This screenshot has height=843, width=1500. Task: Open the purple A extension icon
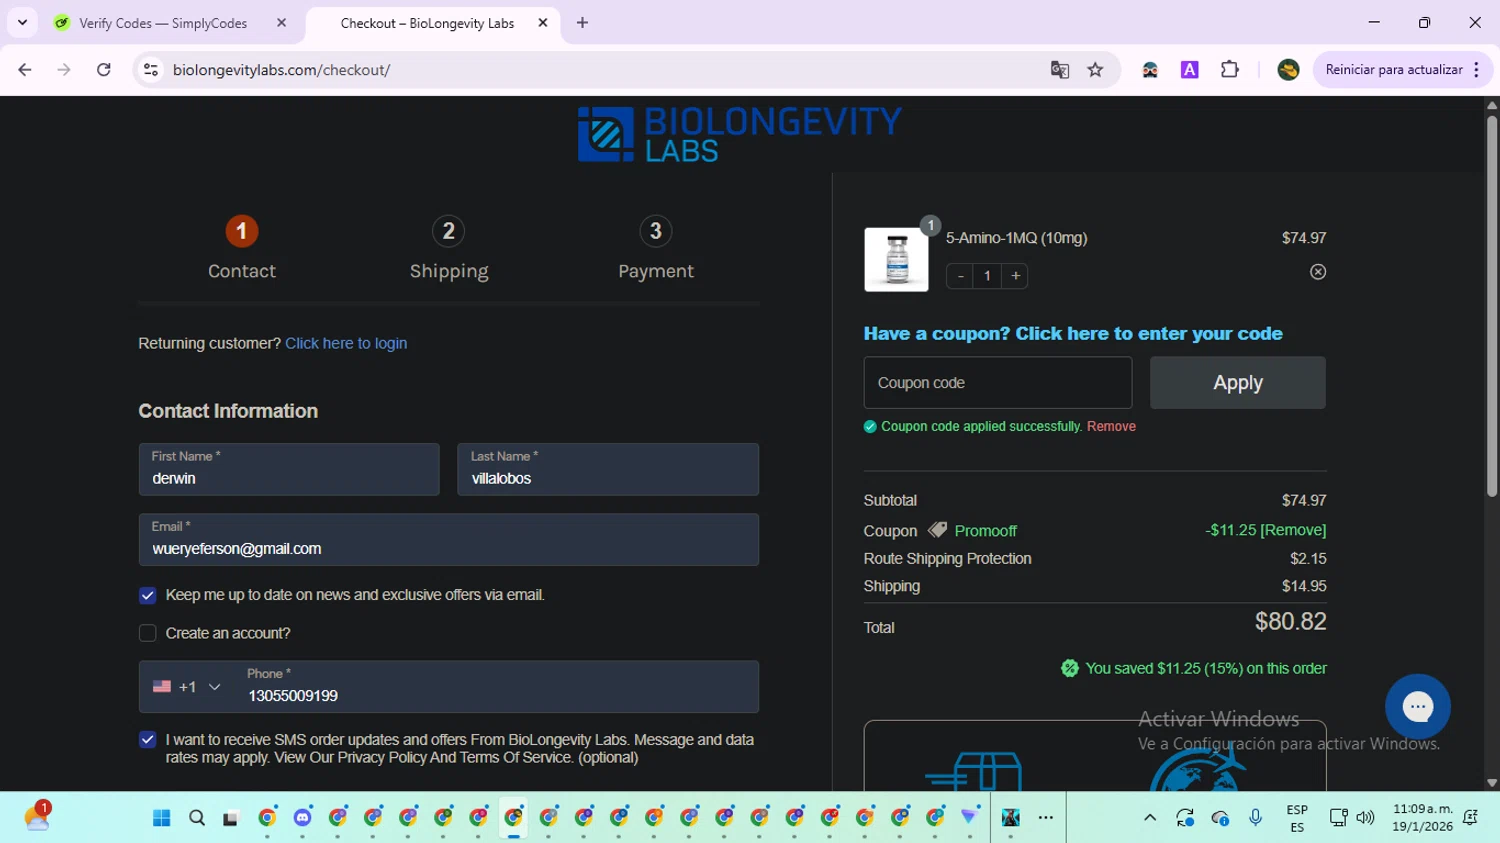coord(1190,70)
